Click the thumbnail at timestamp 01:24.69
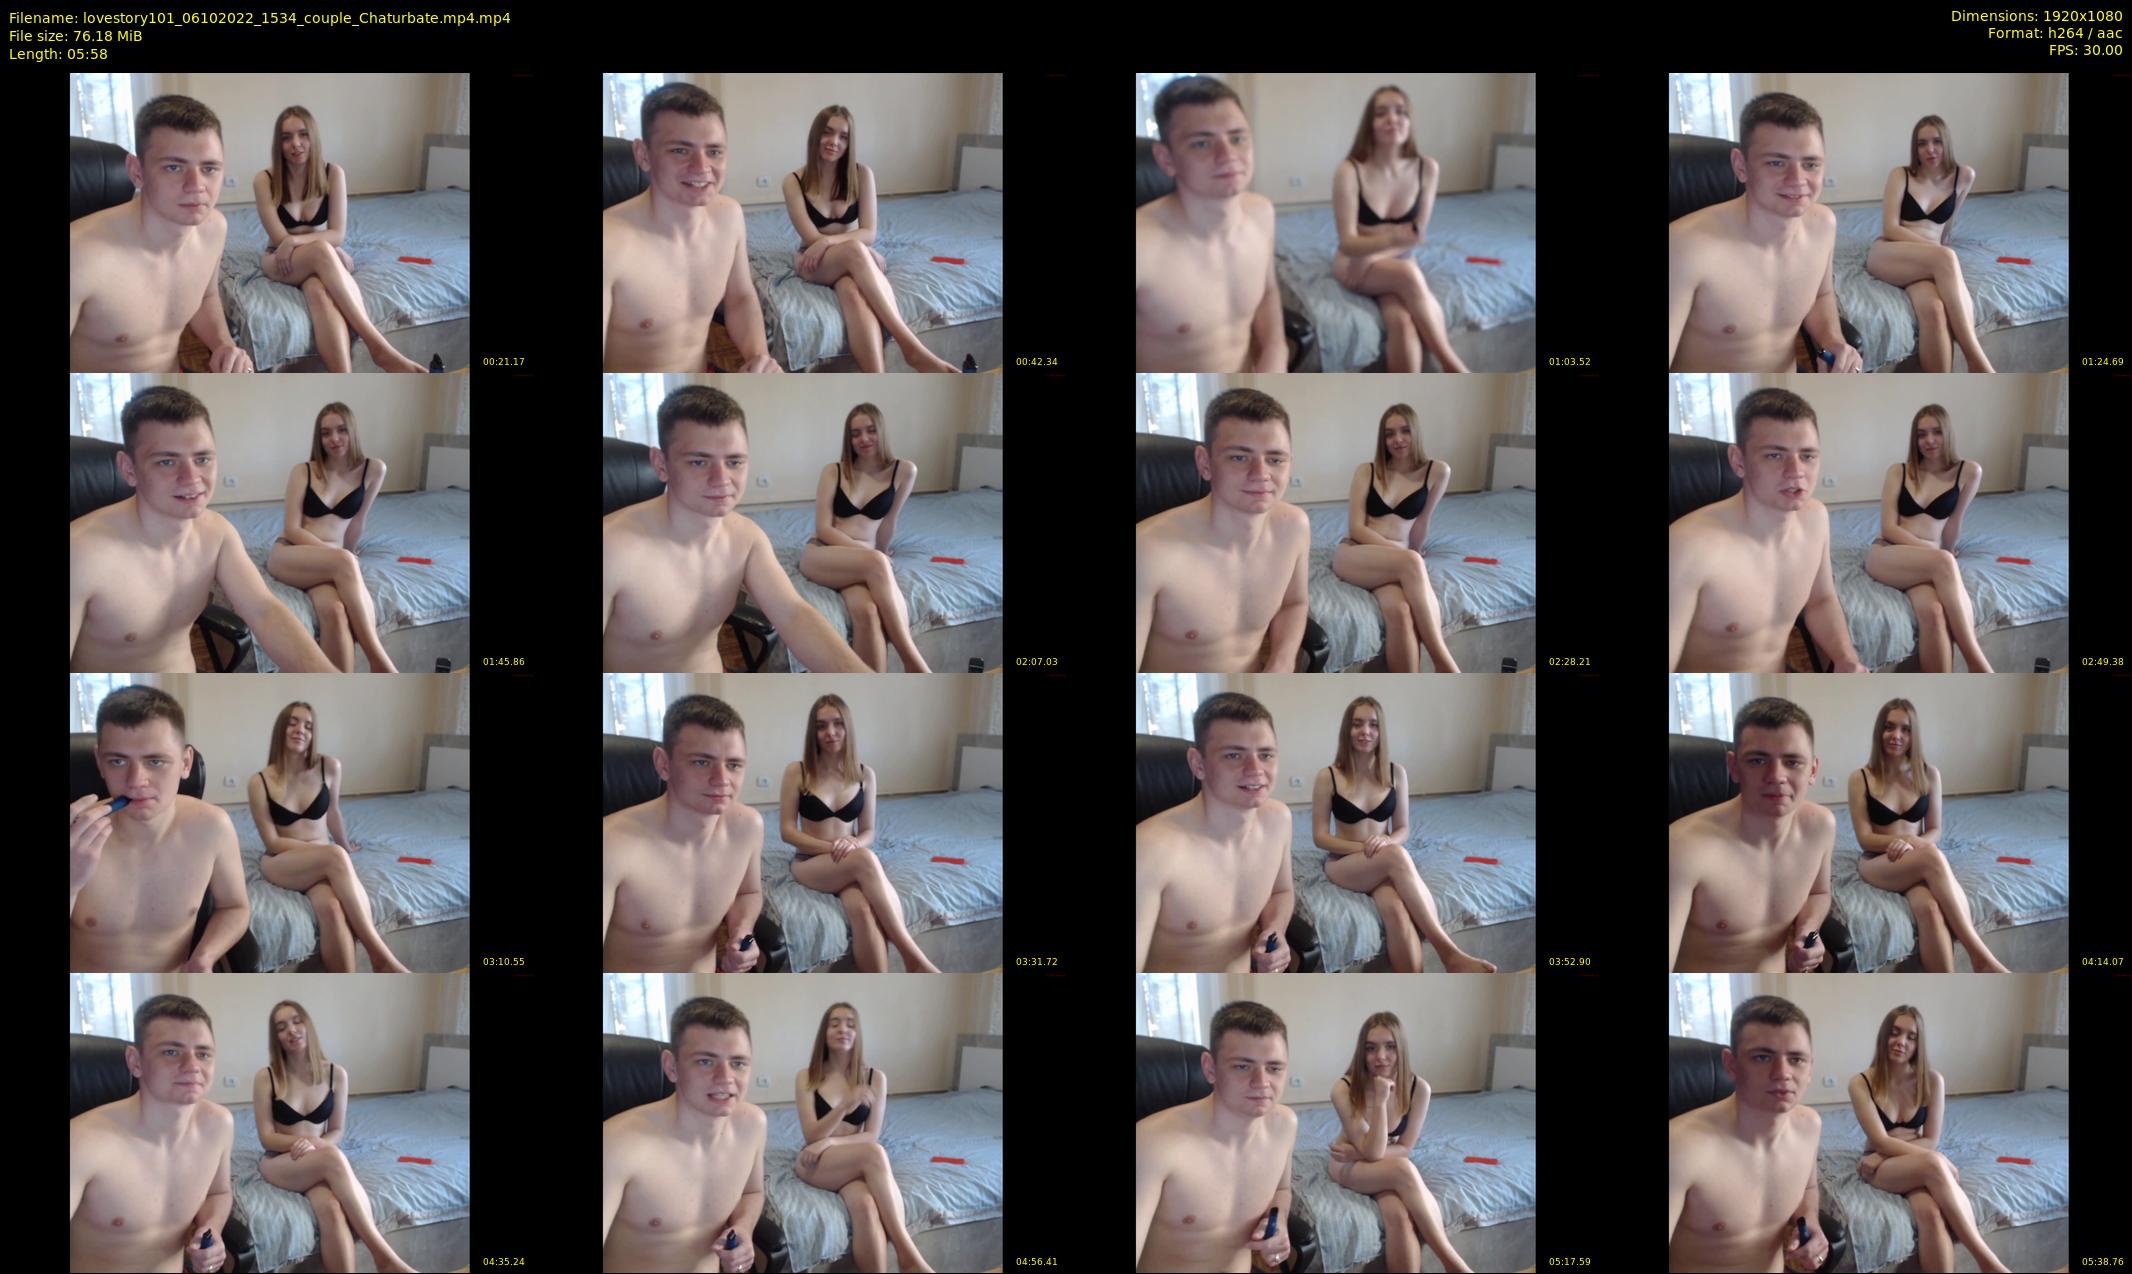The height and width of the screenshot is (1274, 2132). click(x=1868, y=222)
